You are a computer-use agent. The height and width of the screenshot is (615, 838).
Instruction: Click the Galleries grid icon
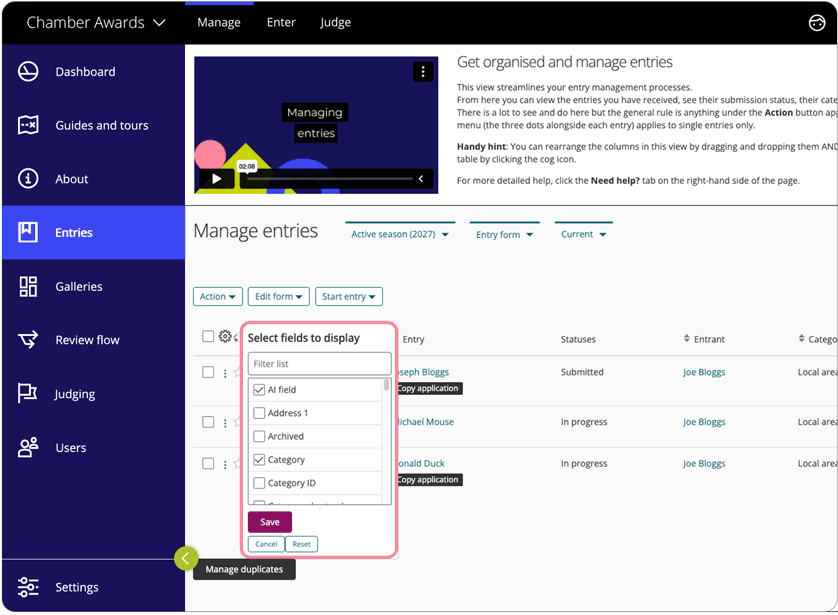point(28,286)
